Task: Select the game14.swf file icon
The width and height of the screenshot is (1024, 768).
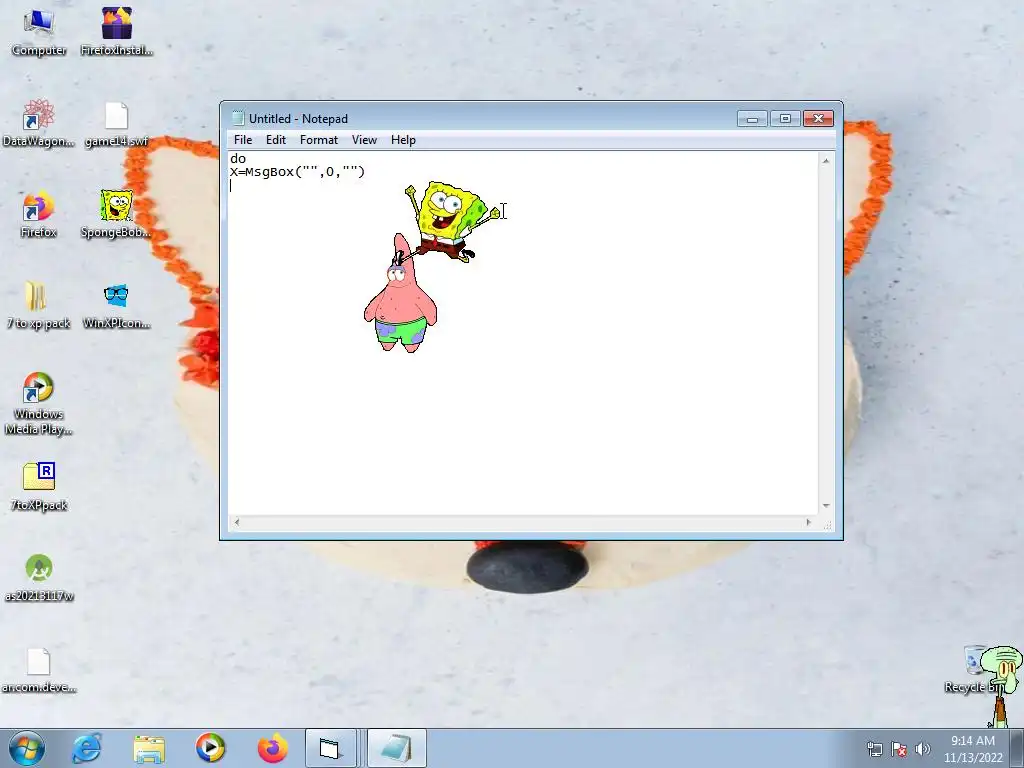Action: (117, 123)
